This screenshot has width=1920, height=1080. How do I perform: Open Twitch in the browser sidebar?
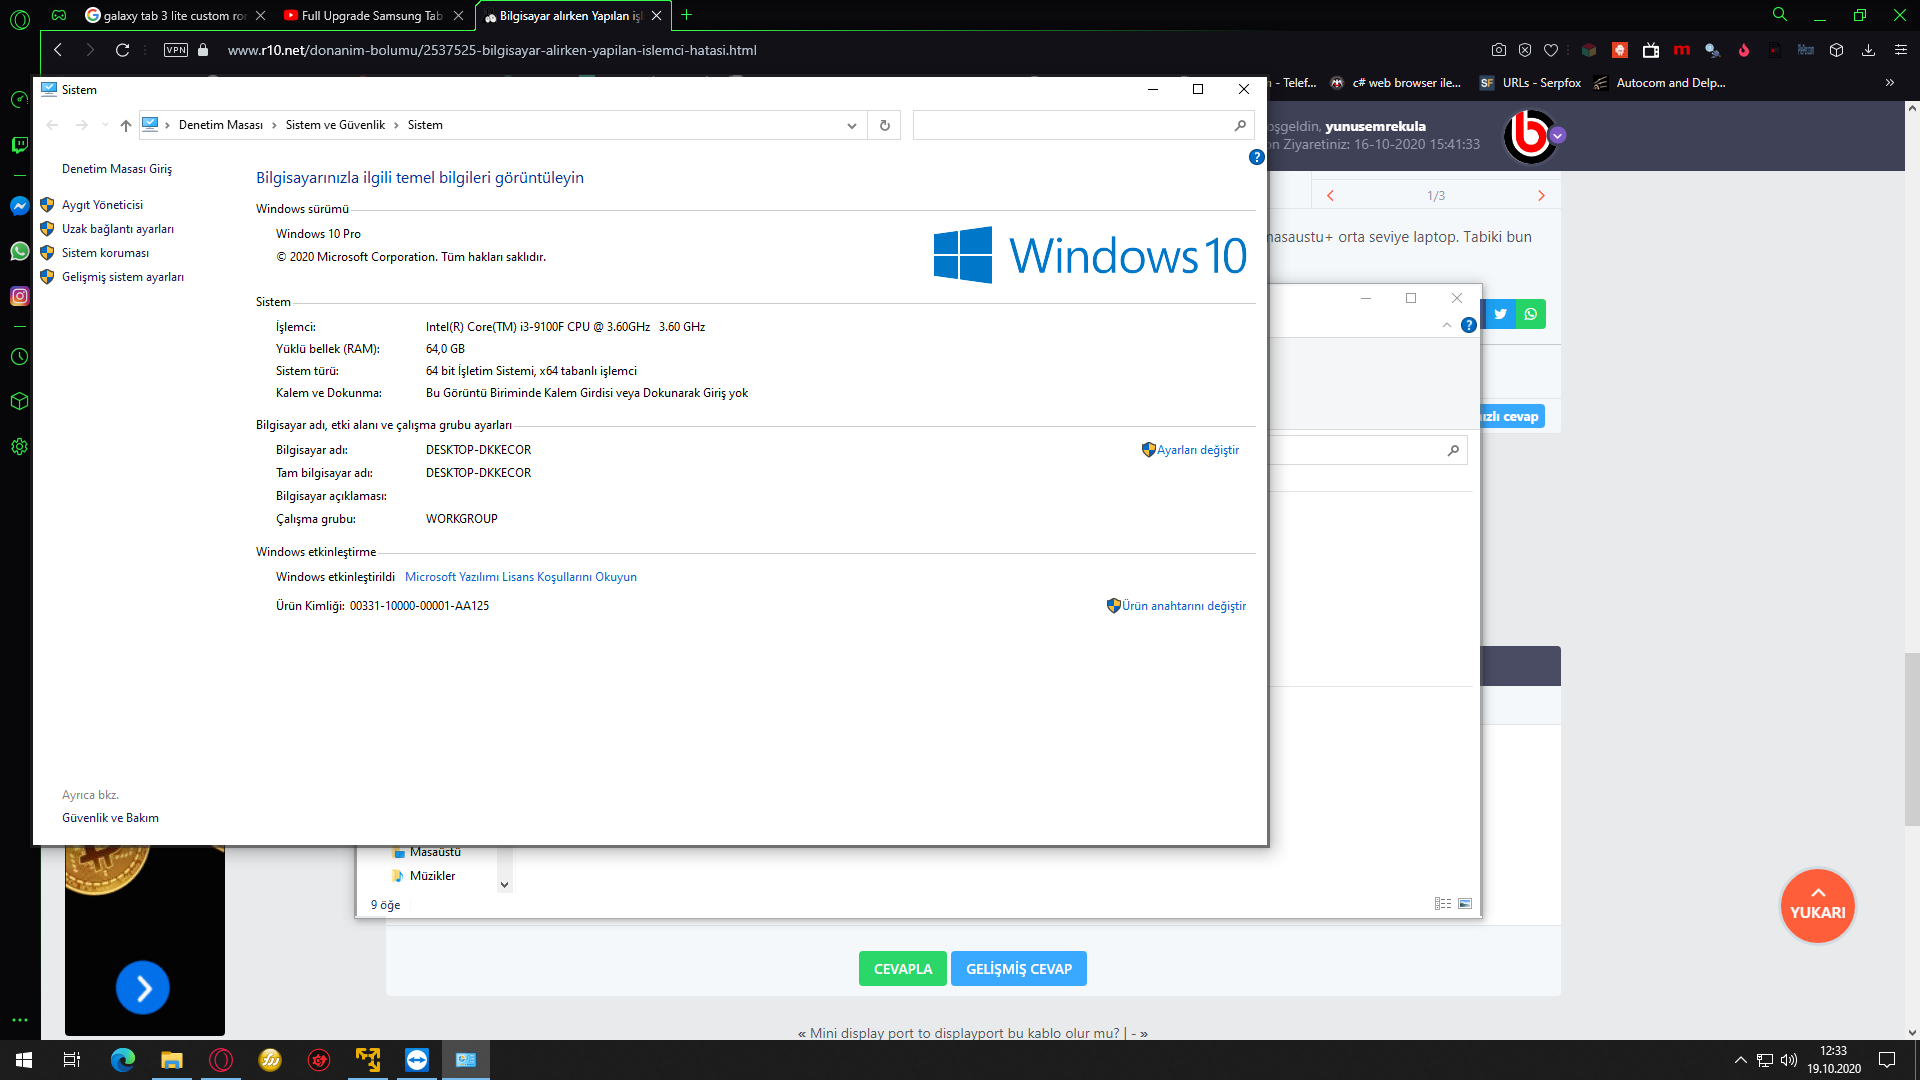[x=19, y=145]
